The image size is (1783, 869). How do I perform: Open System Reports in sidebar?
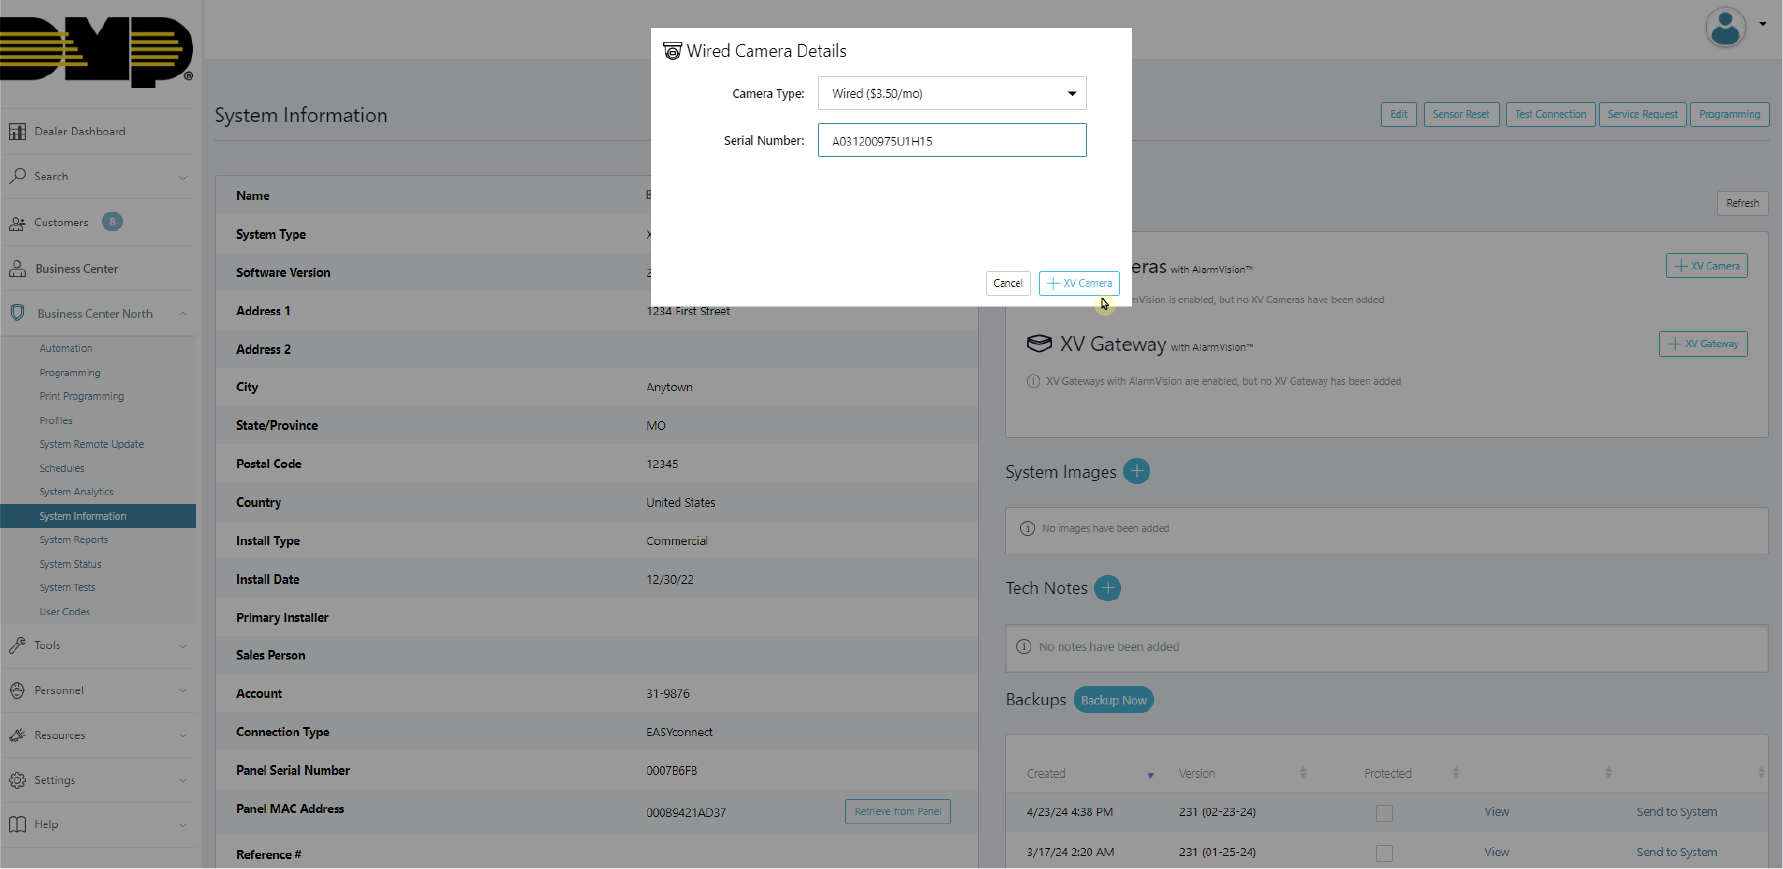tap(73, 540)
